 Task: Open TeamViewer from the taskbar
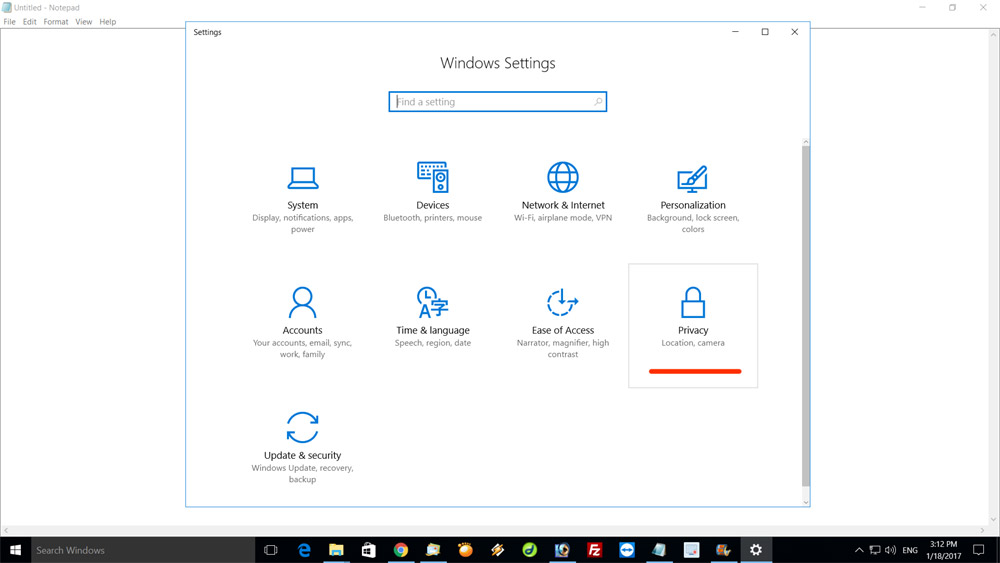coord(627,550)
